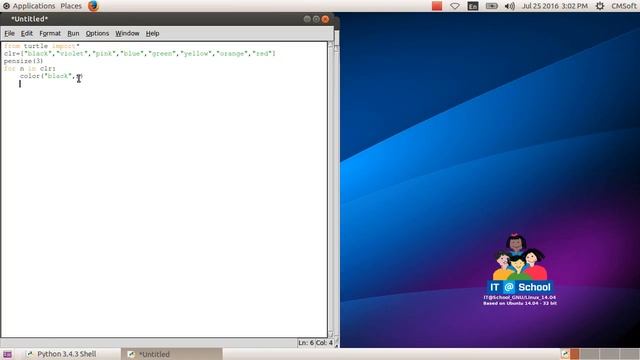Open the system gear session menu
The image size is (640, 360).
(x=600, y=6)
